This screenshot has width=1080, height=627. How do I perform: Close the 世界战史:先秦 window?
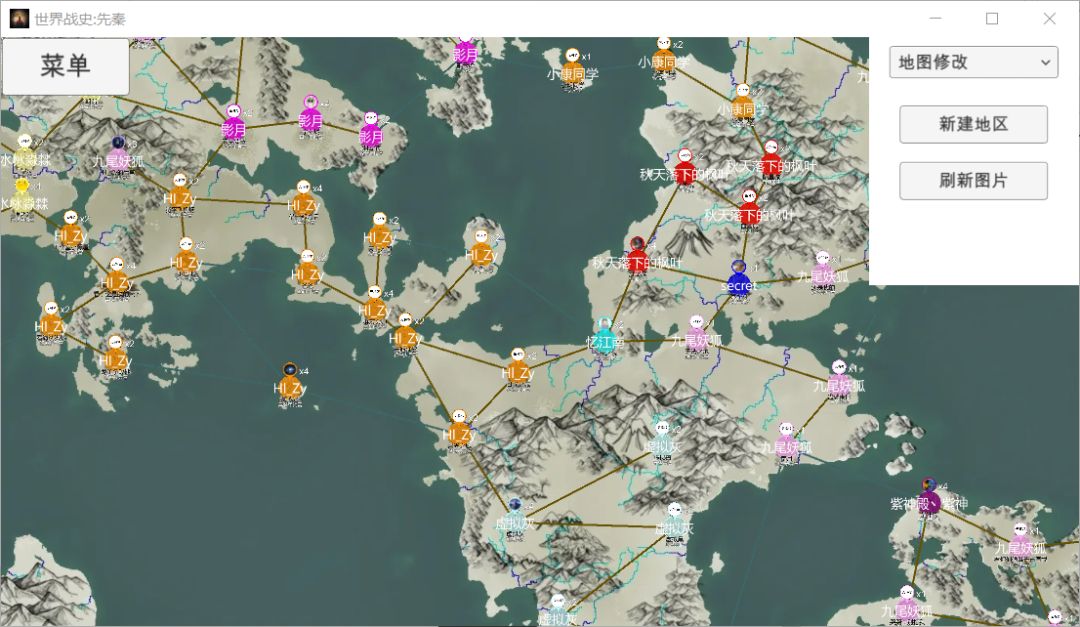pos(1049,19)
